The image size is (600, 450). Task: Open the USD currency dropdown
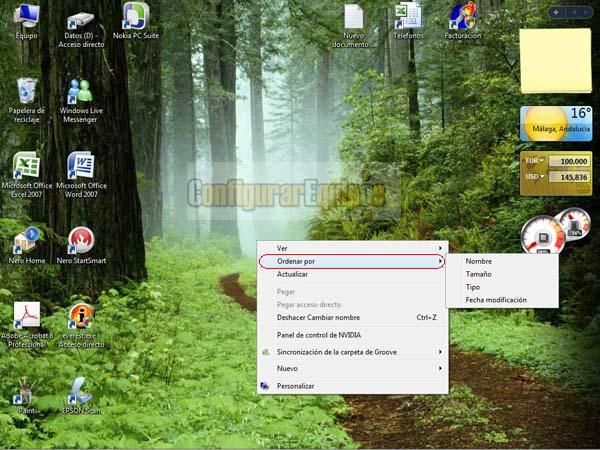[535, 177]
